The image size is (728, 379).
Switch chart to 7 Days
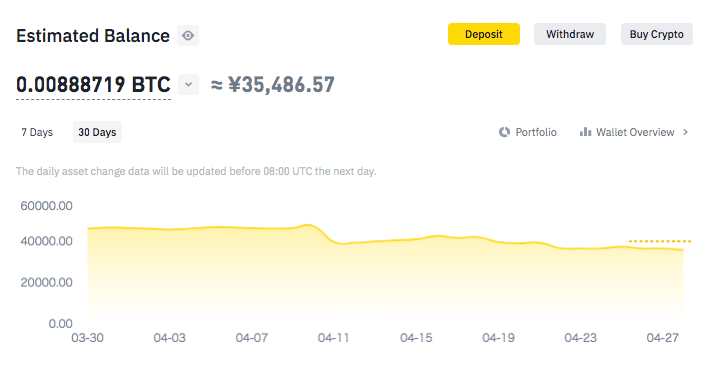[x=37, y=132]
